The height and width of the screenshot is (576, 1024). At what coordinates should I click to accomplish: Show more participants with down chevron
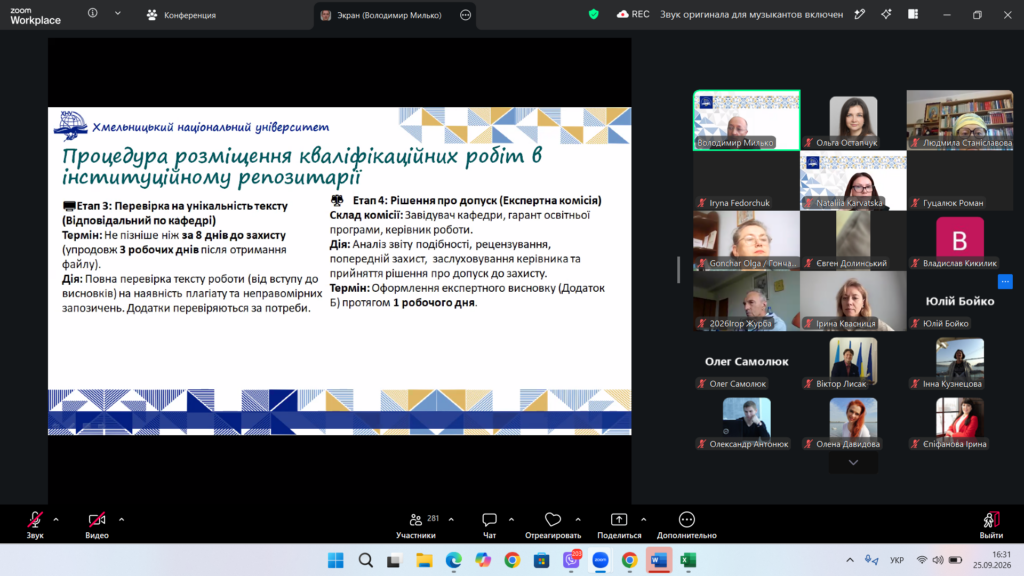point(853,462)
